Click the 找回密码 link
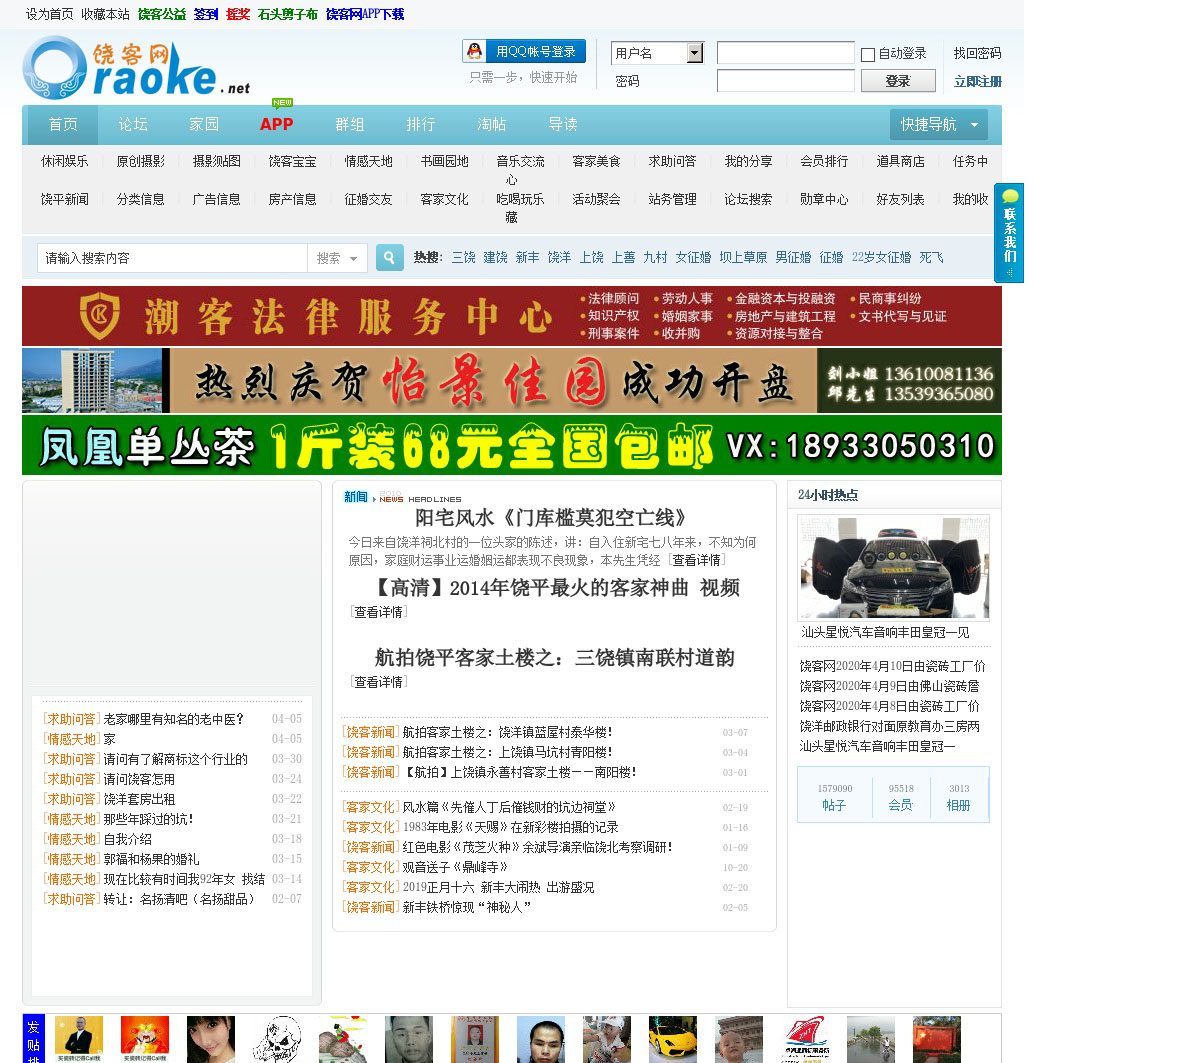This screenshot has height=1063, width=1200. (976, 53)
